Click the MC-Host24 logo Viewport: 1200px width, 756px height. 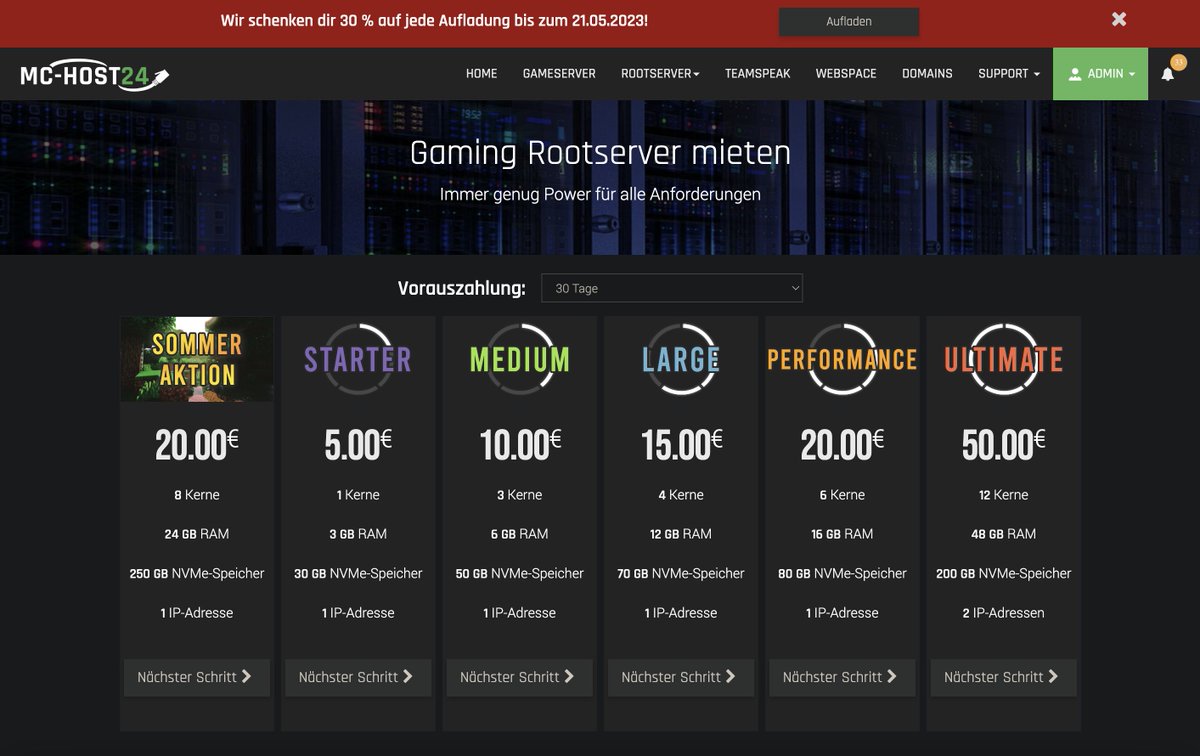click(x=90, y=73)
